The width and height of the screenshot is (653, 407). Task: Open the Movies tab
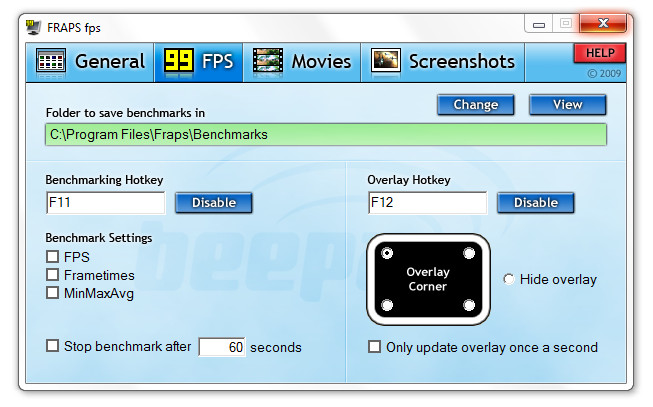click(x=302, y=62)
